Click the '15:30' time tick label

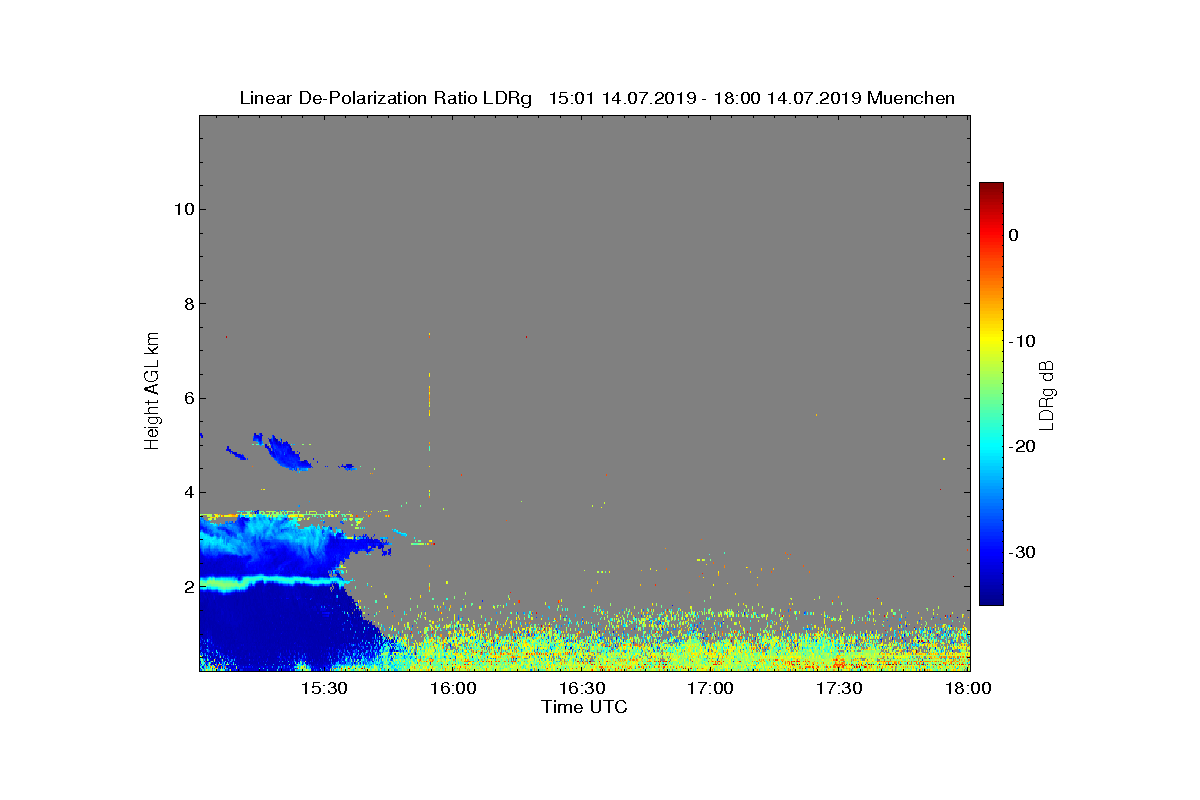point(325,688)
